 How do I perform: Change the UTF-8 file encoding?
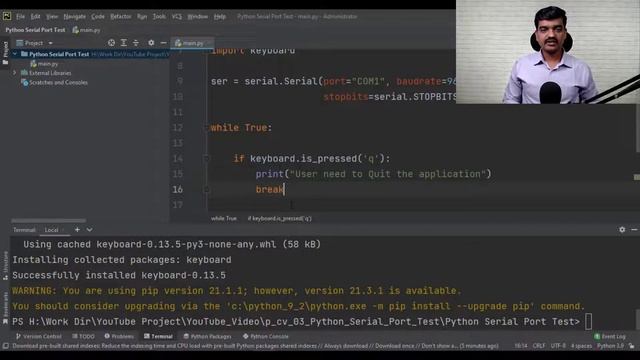(x=558, y=346)
